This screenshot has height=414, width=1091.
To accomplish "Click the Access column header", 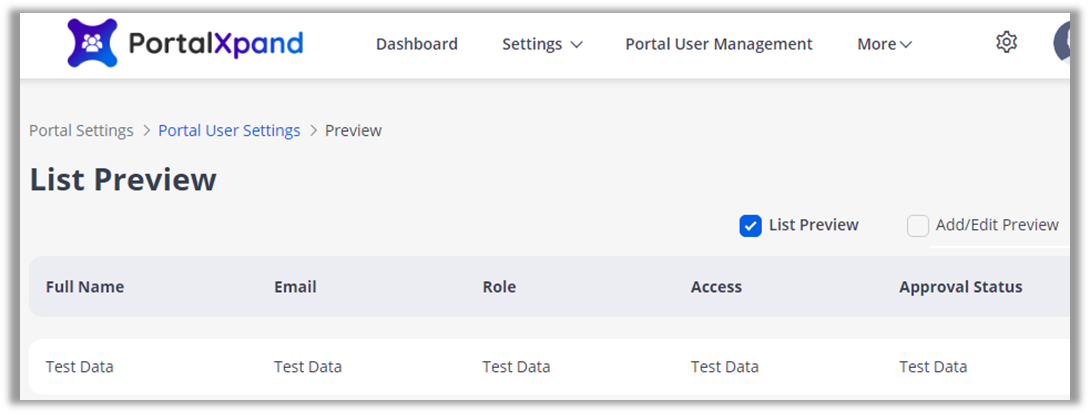I will (716, 287).
